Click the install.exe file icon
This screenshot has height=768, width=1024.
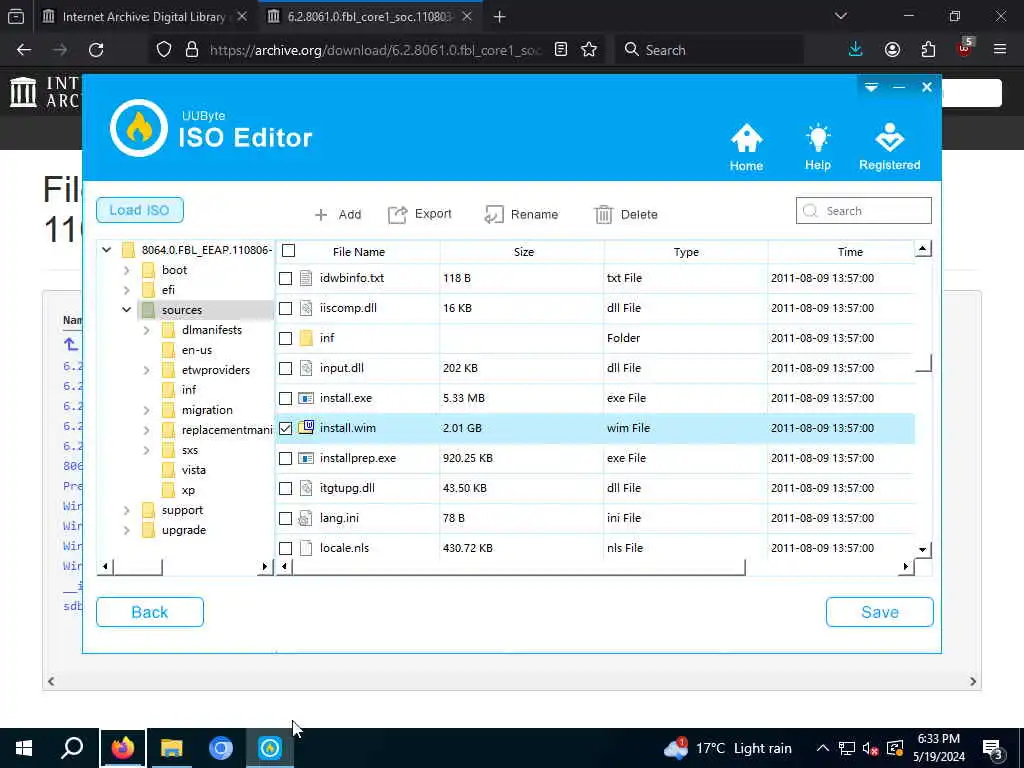pyautogui.click(x=306, y=398)
